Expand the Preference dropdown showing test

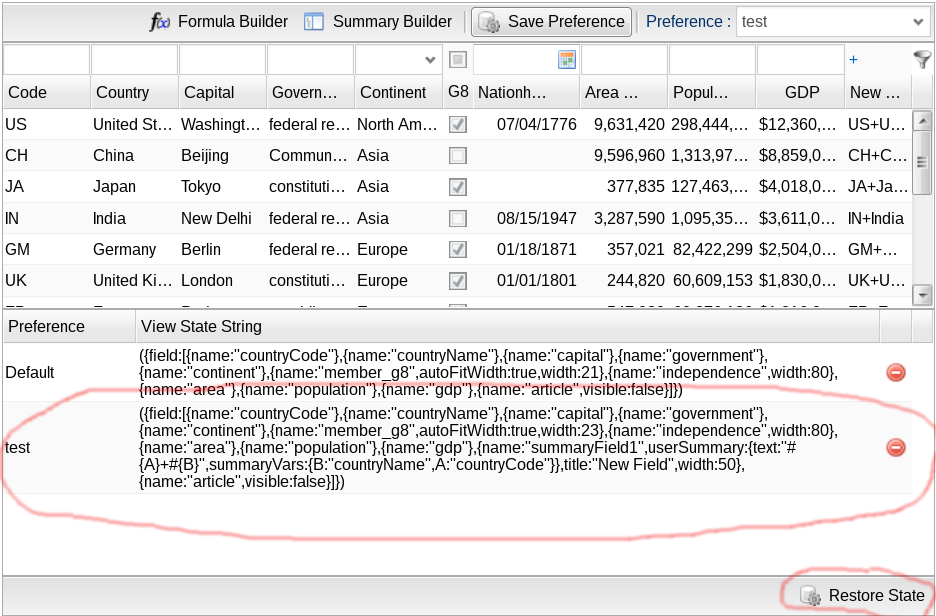(919, 21)
